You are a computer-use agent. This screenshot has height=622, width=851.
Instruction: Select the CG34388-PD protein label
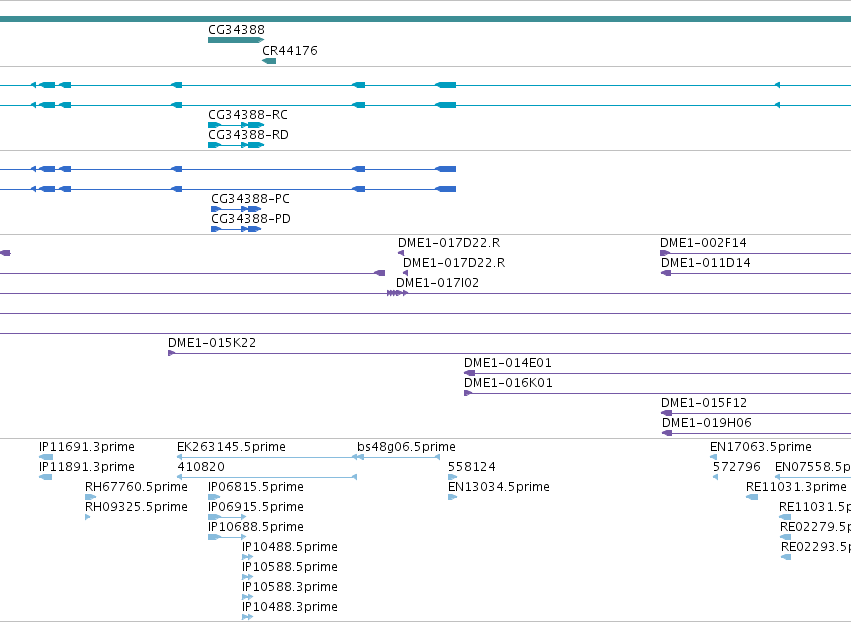(251, 219)
